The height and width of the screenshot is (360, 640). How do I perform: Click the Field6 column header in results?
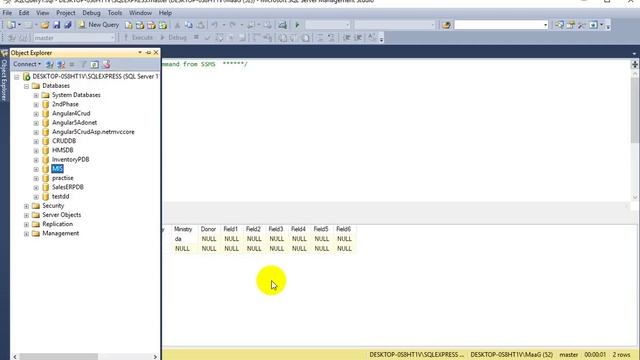click(343, 229)
